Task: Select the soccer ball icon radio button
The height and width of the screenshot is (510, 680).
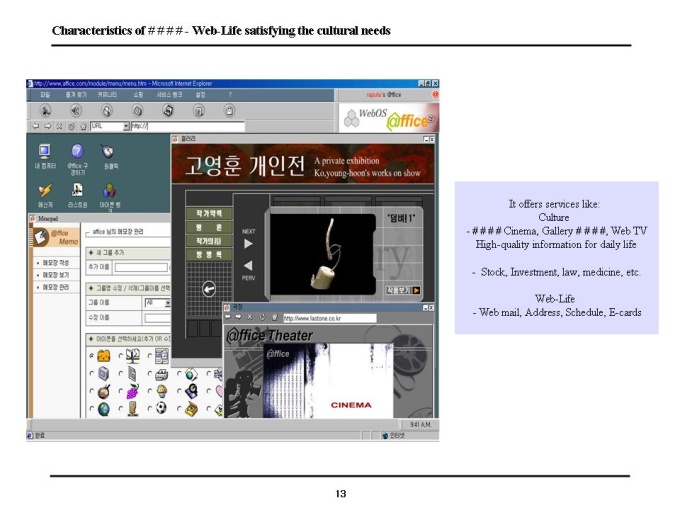Action: pos(150,409)
